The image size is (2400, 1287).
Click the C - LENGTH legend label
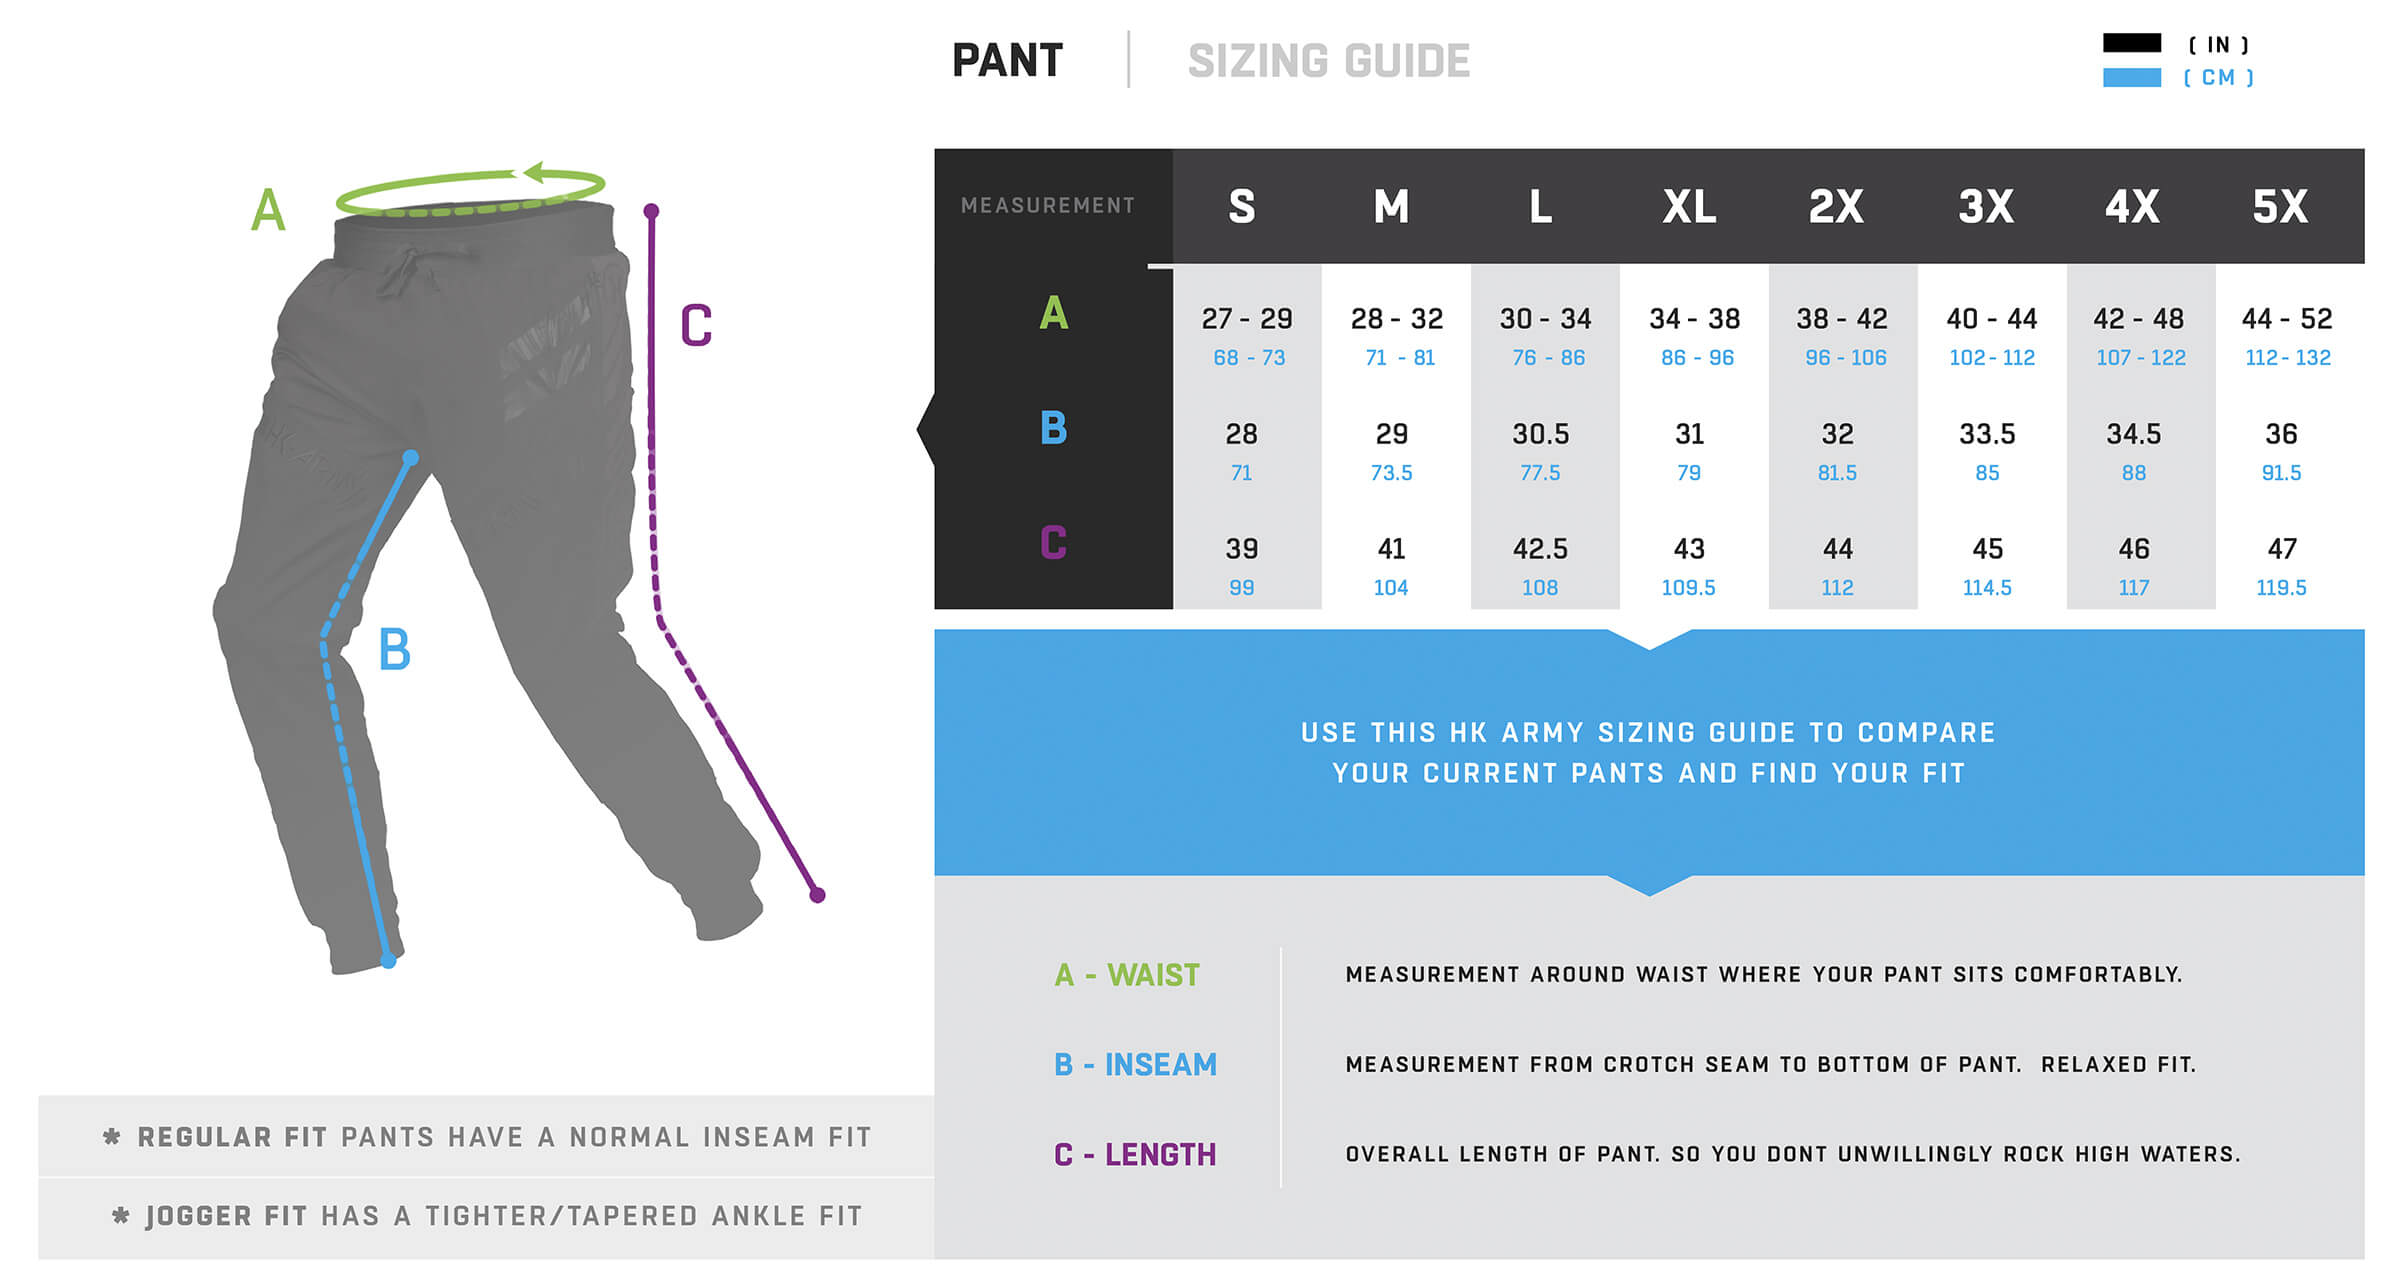1135,1155
